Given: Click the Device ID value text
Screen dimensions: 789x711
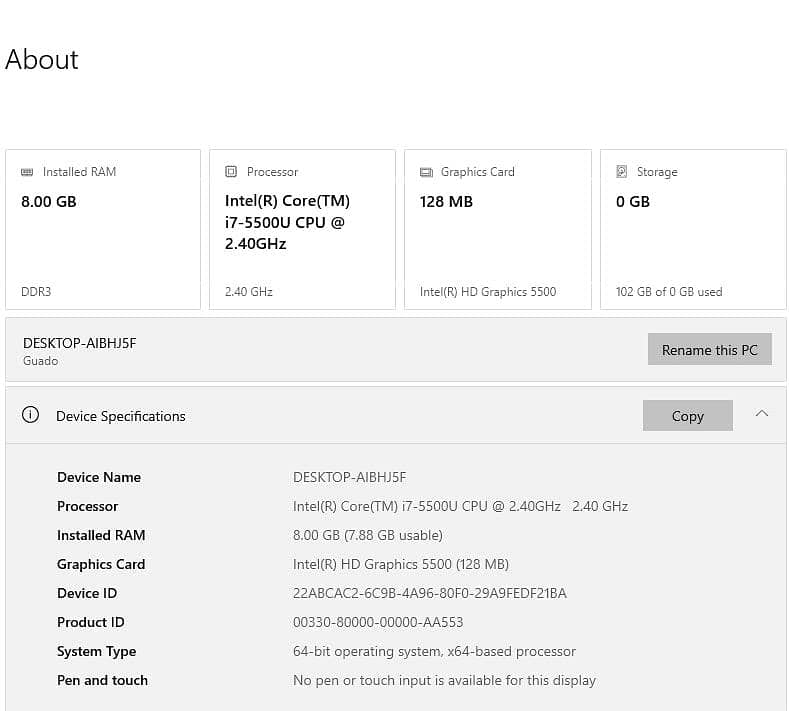Looking at the screenshot, I should [430, 593].
